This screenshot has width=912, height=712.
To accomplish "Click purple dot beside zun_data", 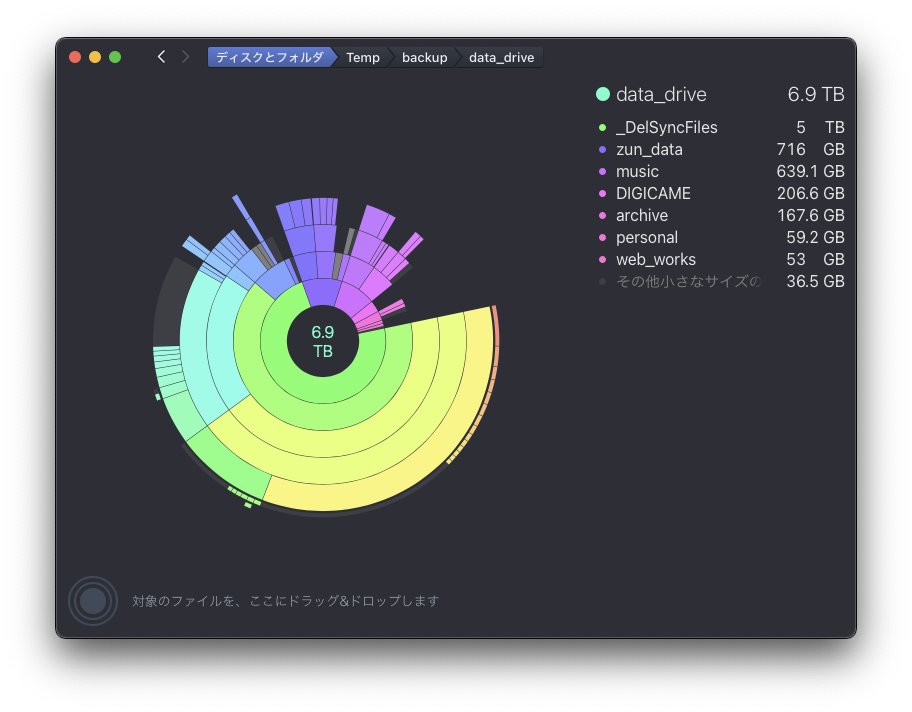I will [603, 149].
